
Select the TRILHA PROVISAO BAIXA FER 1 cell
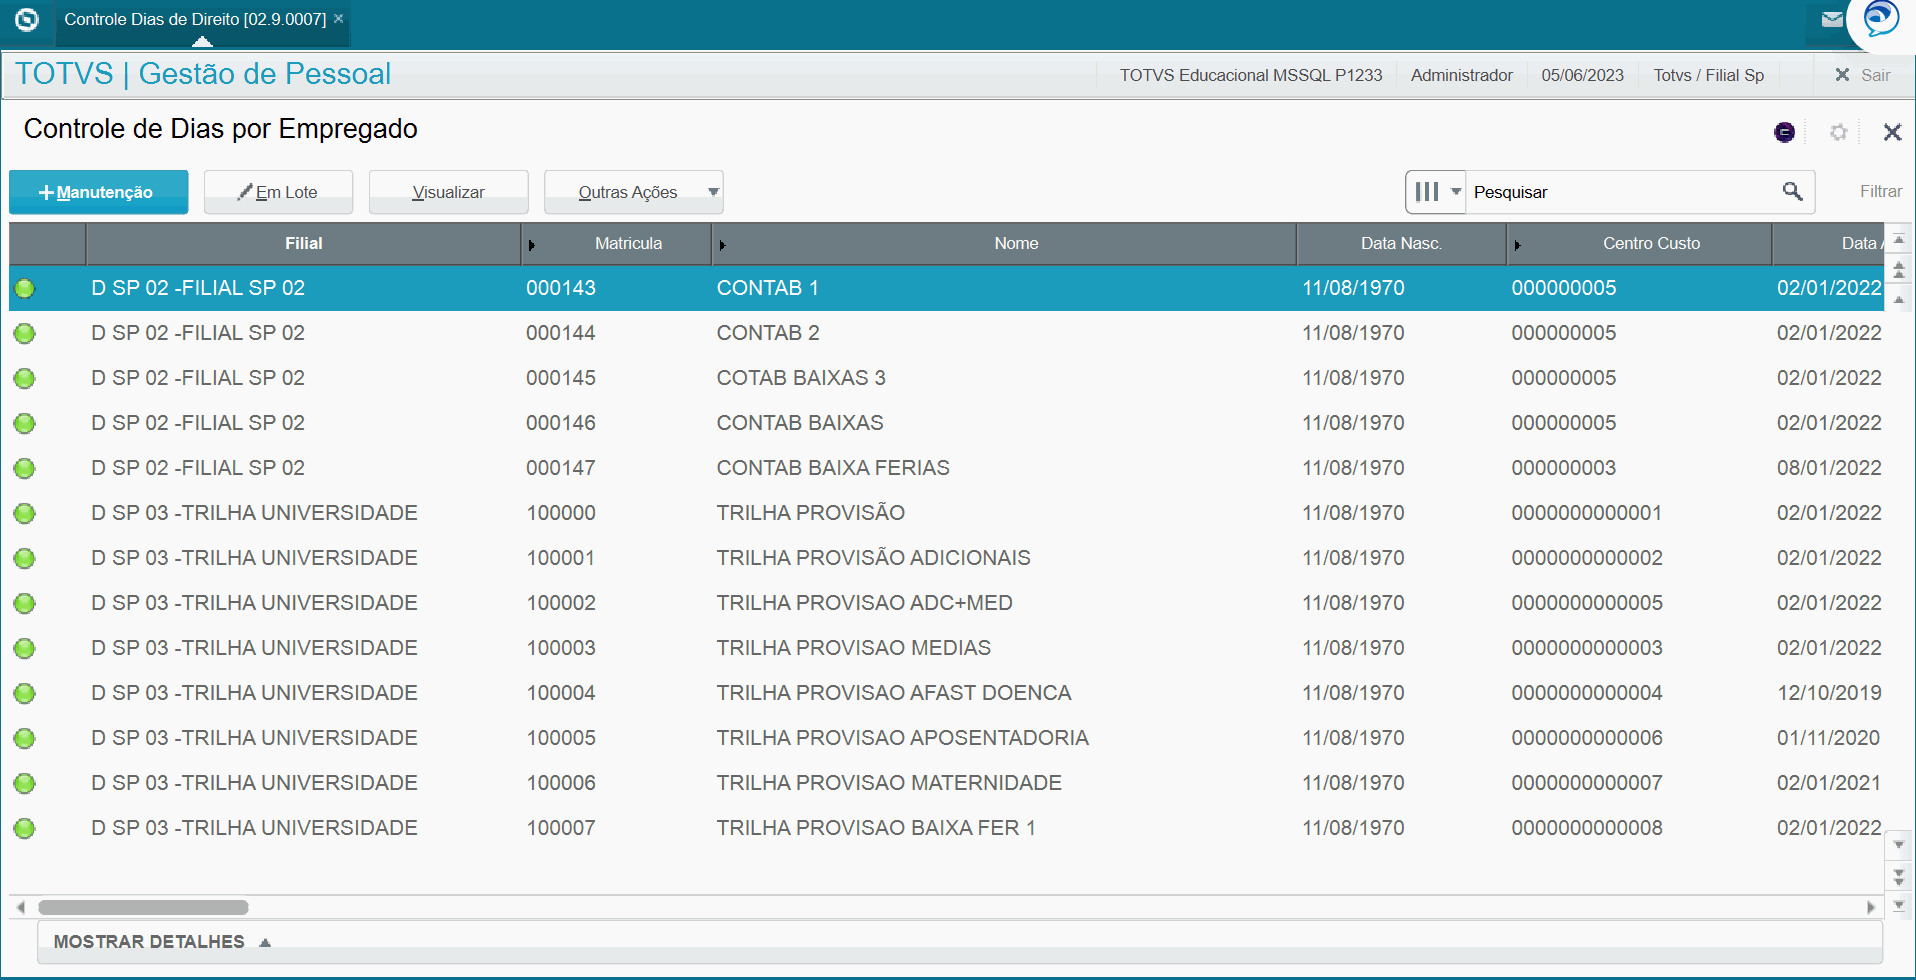click(x=876, y=828)
